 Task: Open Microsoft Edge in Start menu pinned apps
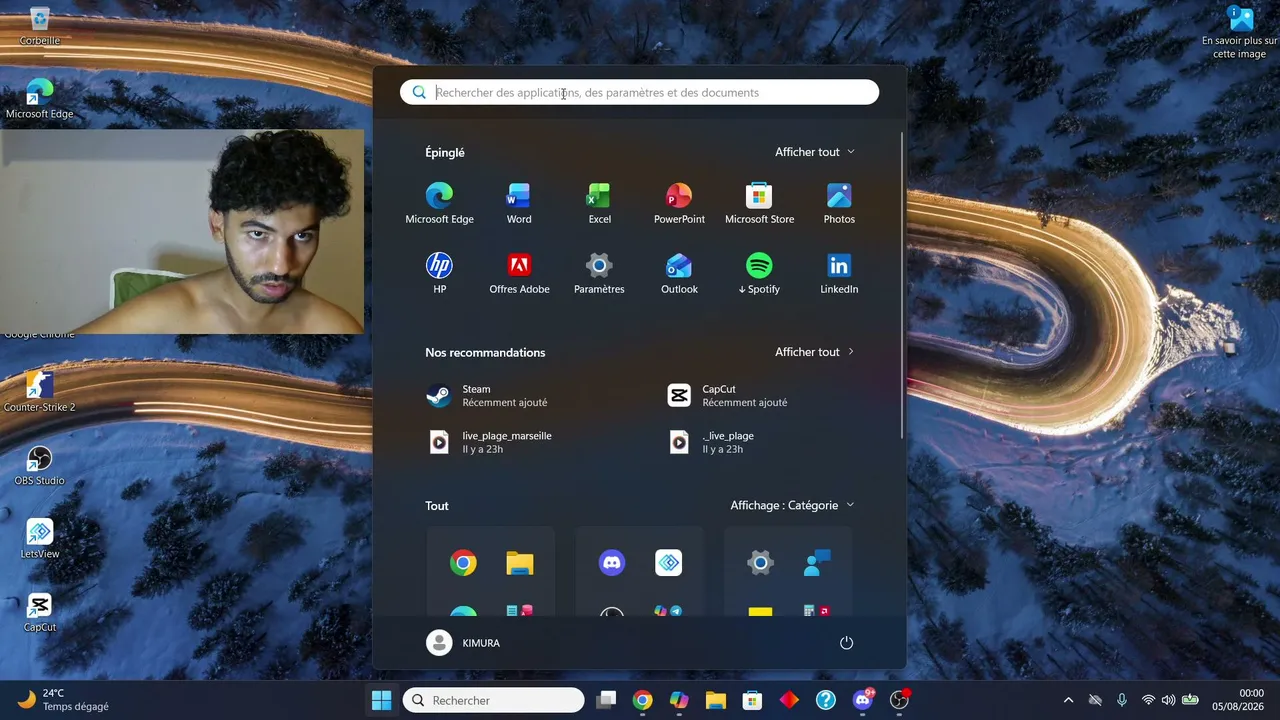[x=439, y=203]
